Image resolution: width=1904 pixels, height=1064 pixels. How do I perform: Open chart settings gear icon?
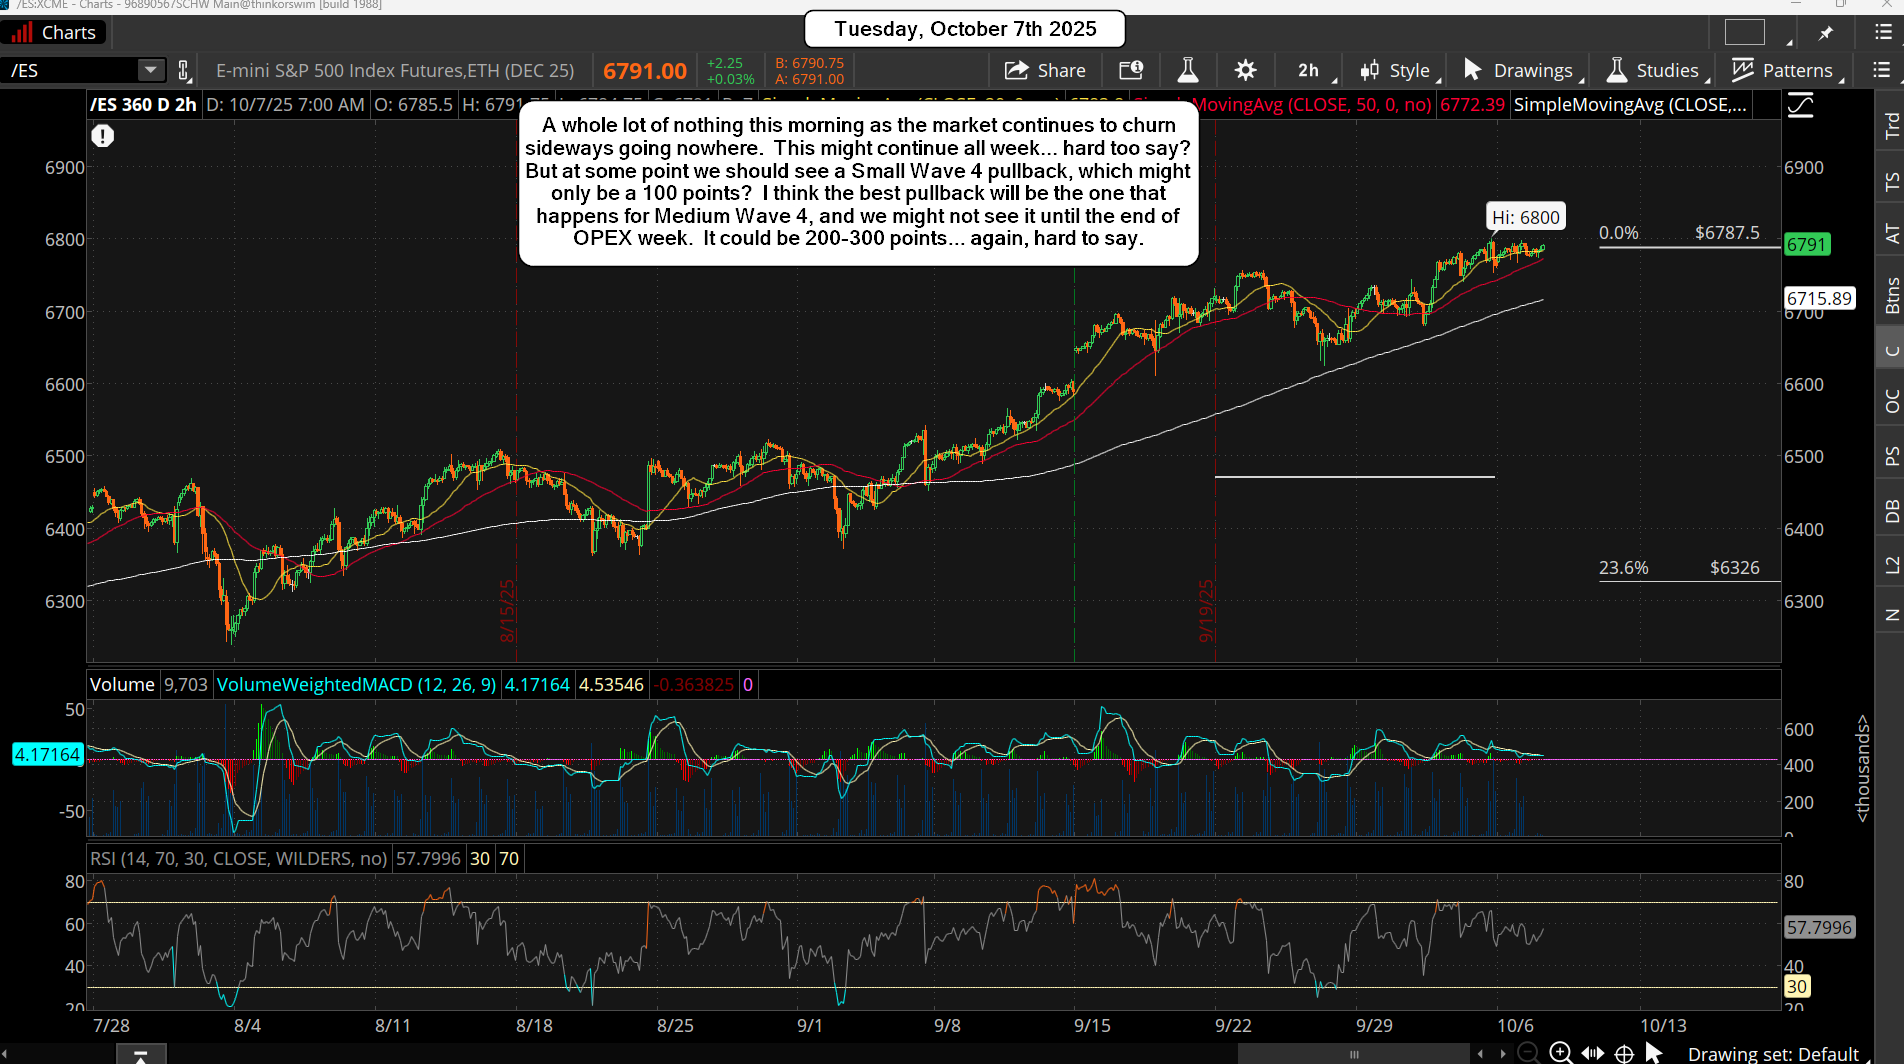1245,70
